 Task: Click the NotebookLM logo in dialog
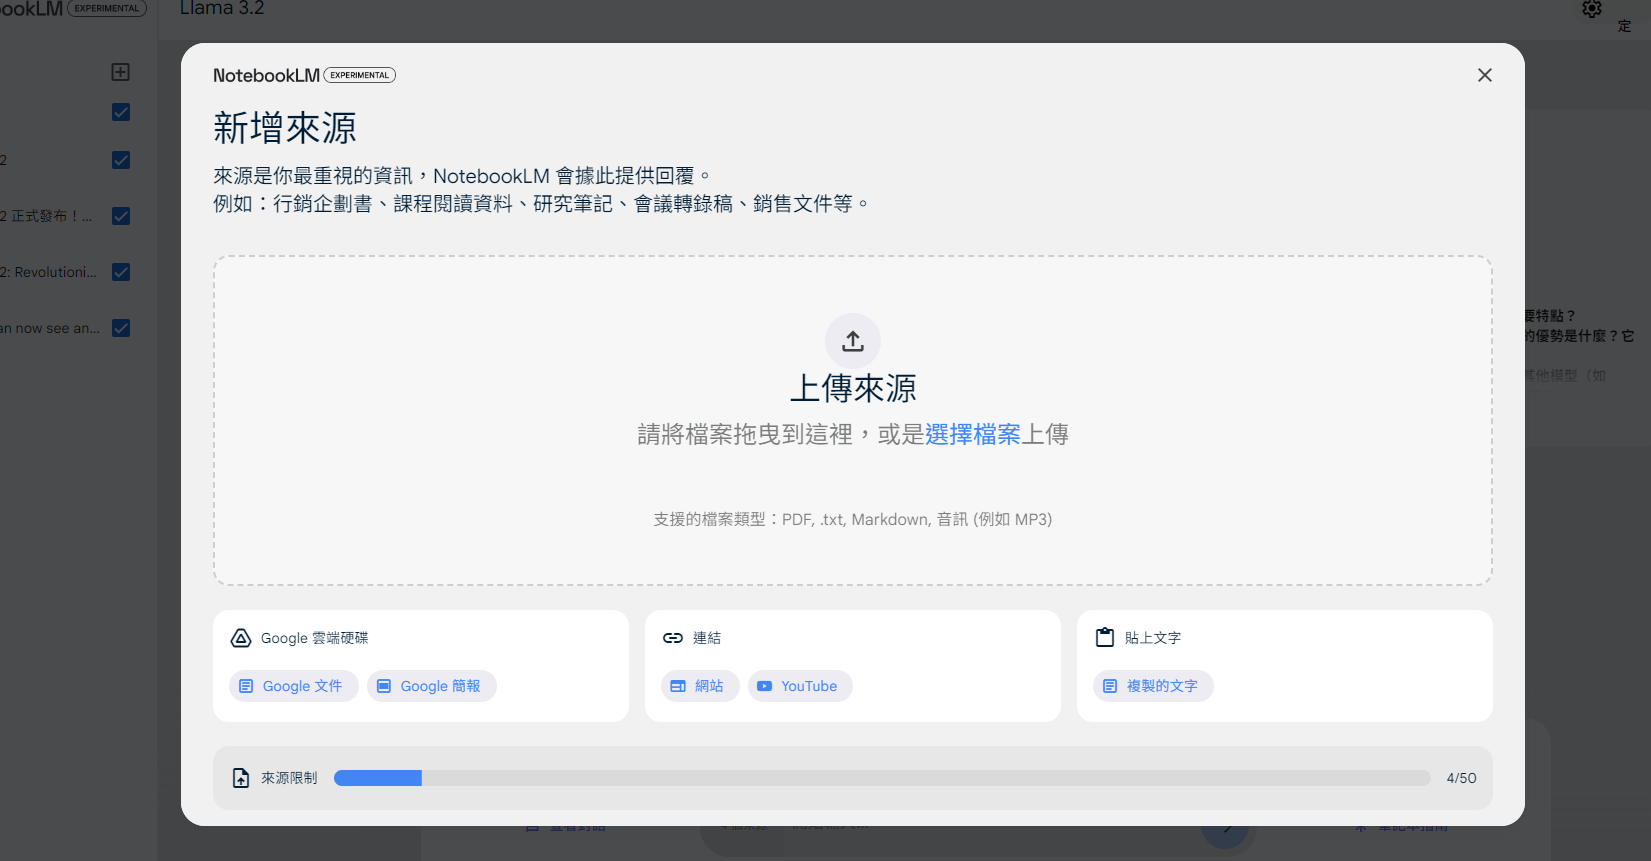tap(266, 75)
